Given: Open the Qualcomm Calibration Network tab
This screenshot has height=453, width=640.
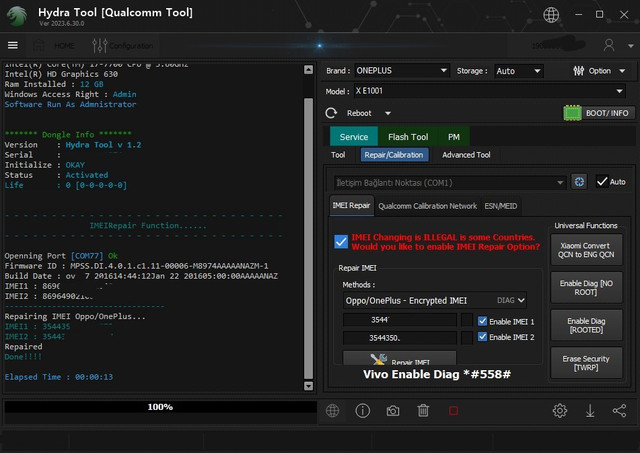Looking at the screenshot, I should point(427,206).
